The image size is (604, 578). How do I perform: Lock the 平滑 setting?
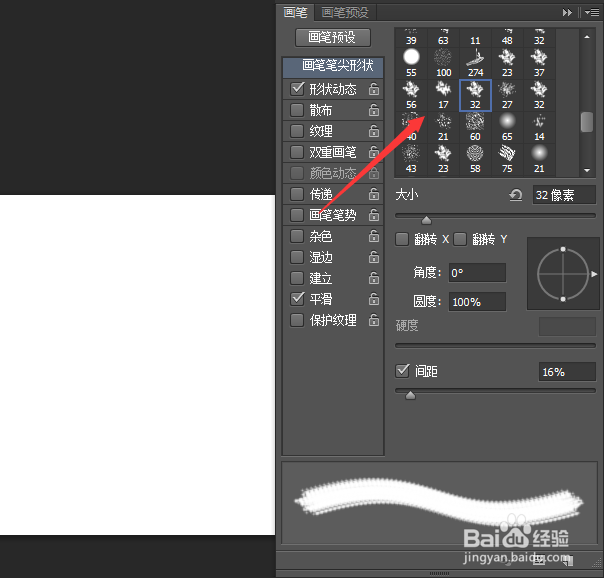coord(373,299)
